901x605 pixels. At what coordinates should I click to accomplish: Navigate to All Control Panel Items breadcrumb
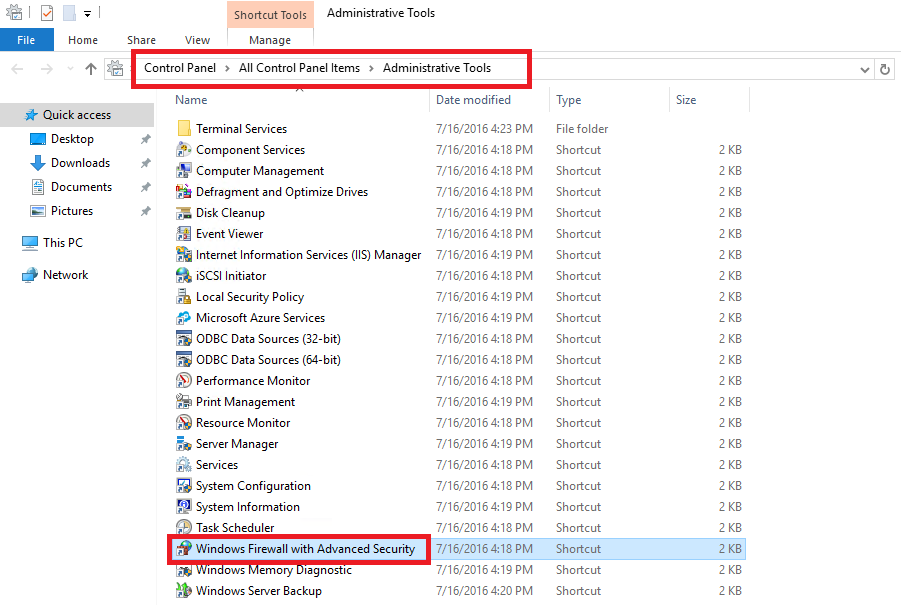(x=299, y=68)
